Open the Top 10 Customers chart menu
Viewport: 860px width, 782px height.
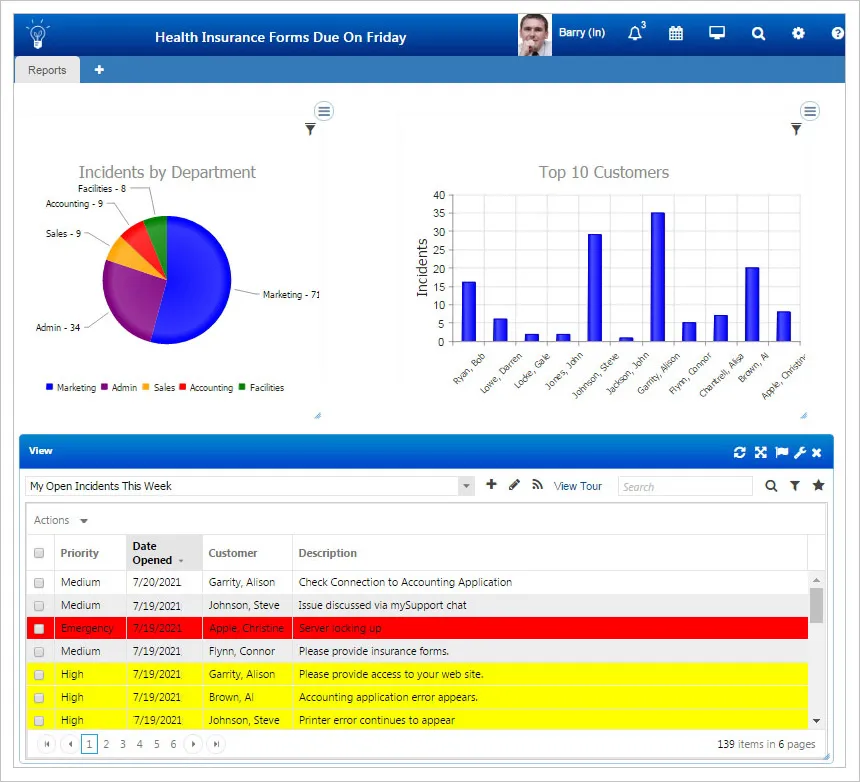click(x=810, y=111)
